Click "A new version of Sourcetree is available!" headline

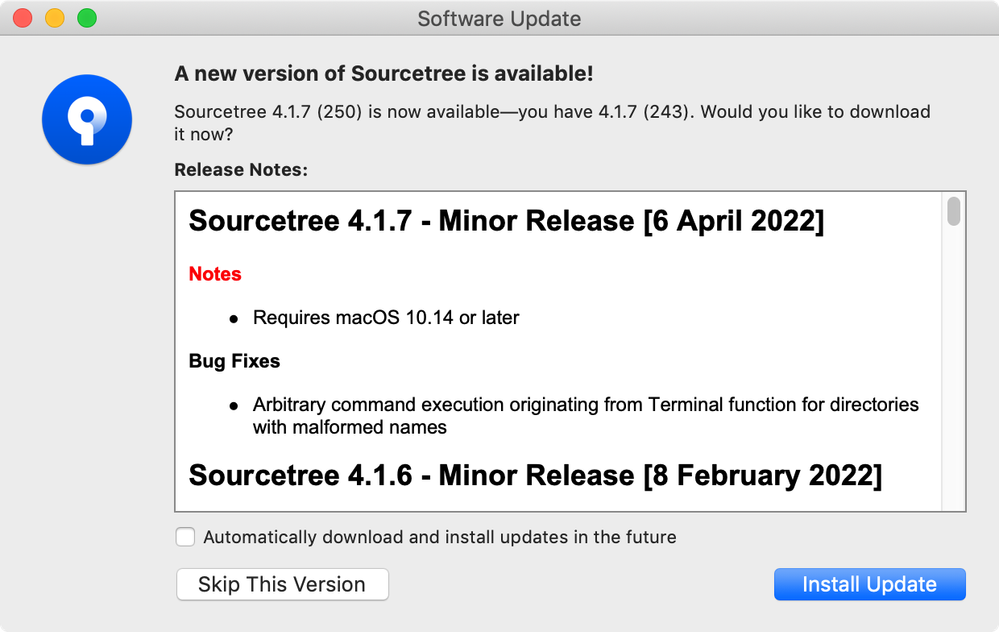(x=384, y=74)
